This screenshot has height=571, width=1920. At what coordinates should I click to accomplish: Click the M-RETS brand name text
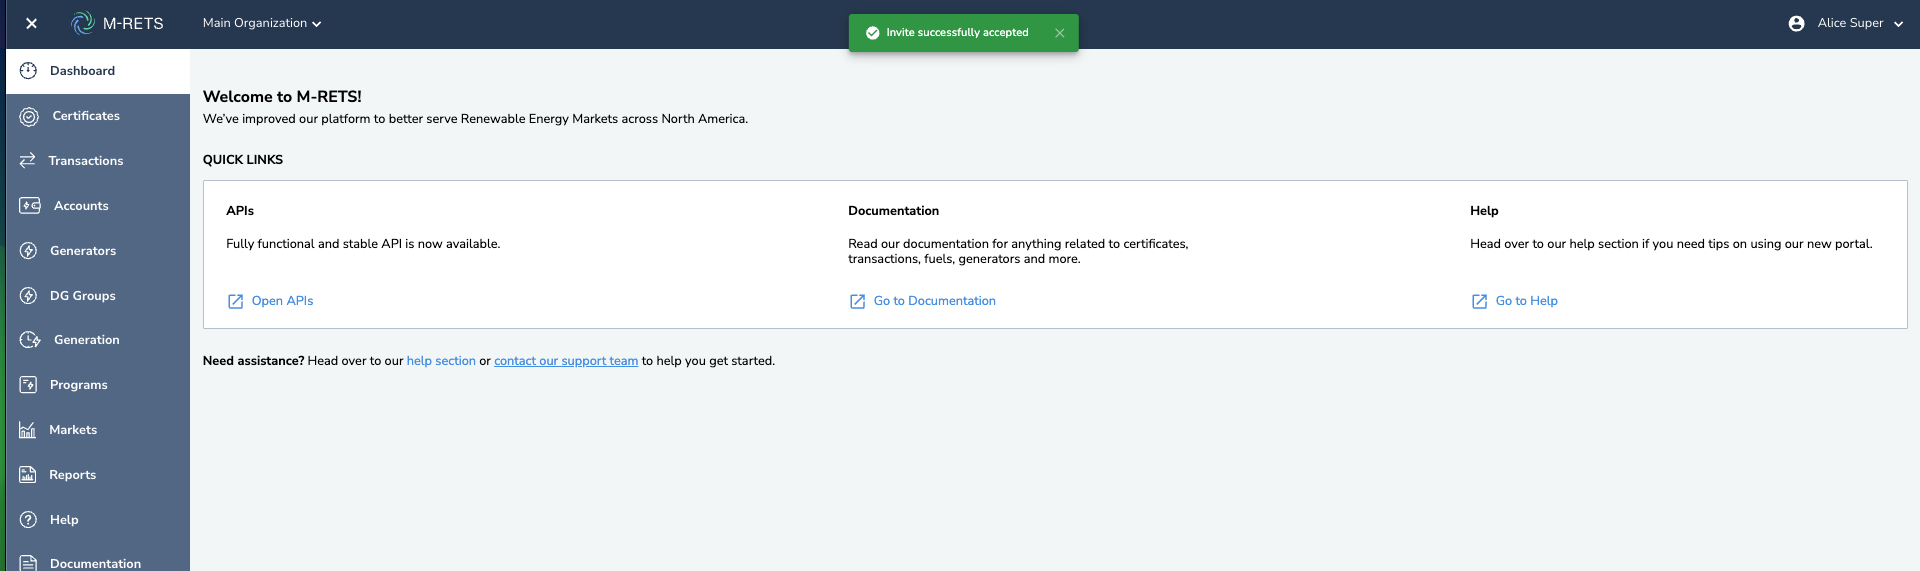(133, 23)
